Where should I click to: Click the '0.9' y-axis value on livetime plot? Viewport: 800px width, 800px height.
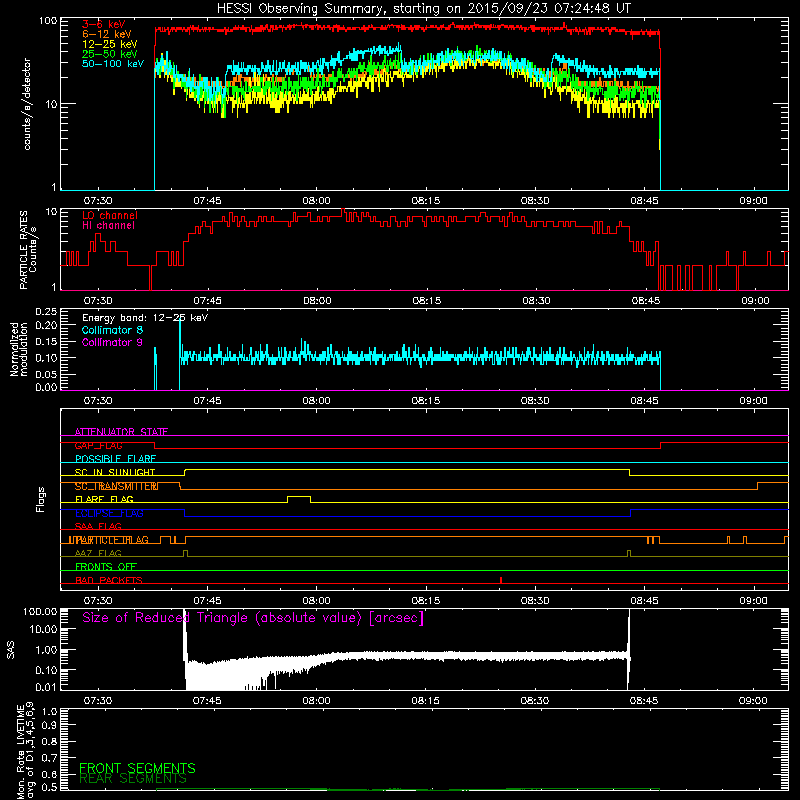[49, 726]
